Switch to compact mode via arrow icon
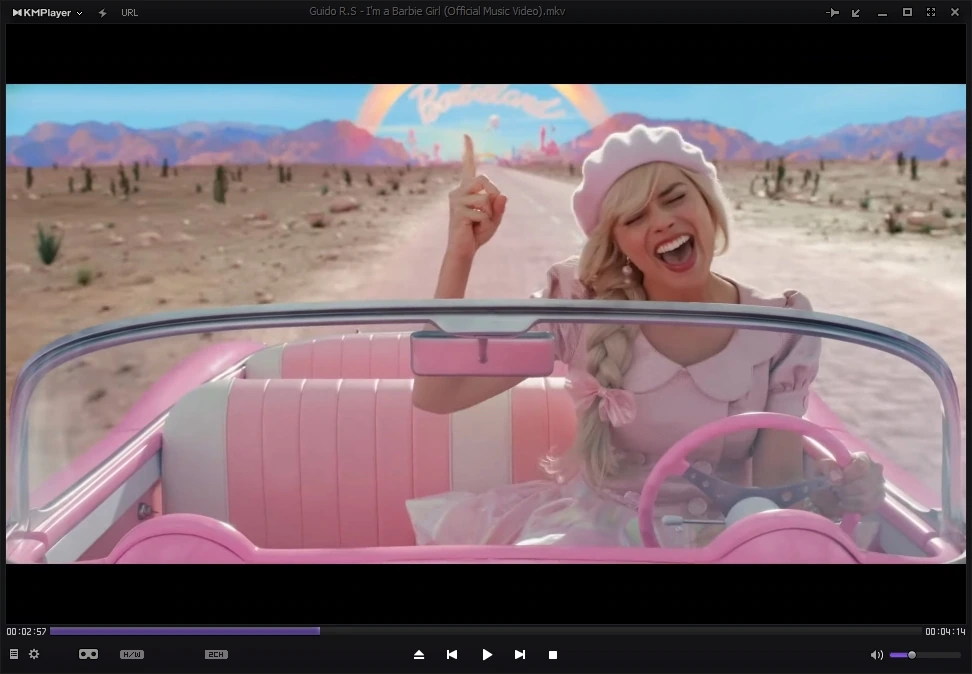972x674 pixels. 856,12
